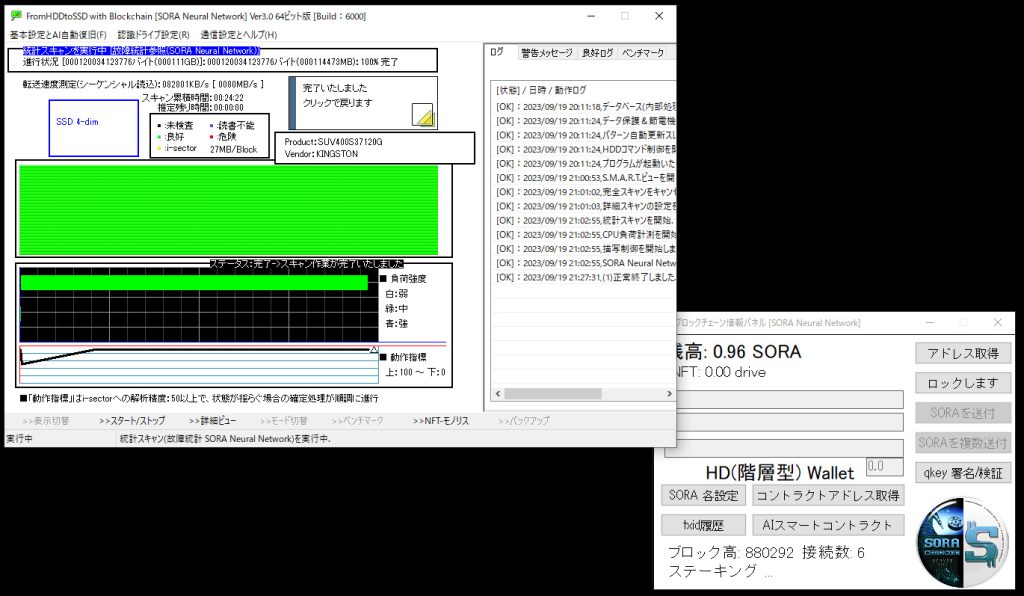Image resolution: width=1024 pixels, height=596 pixels.
Task: Click the 0.0 amount field
Action: click(x=885, y=466)
